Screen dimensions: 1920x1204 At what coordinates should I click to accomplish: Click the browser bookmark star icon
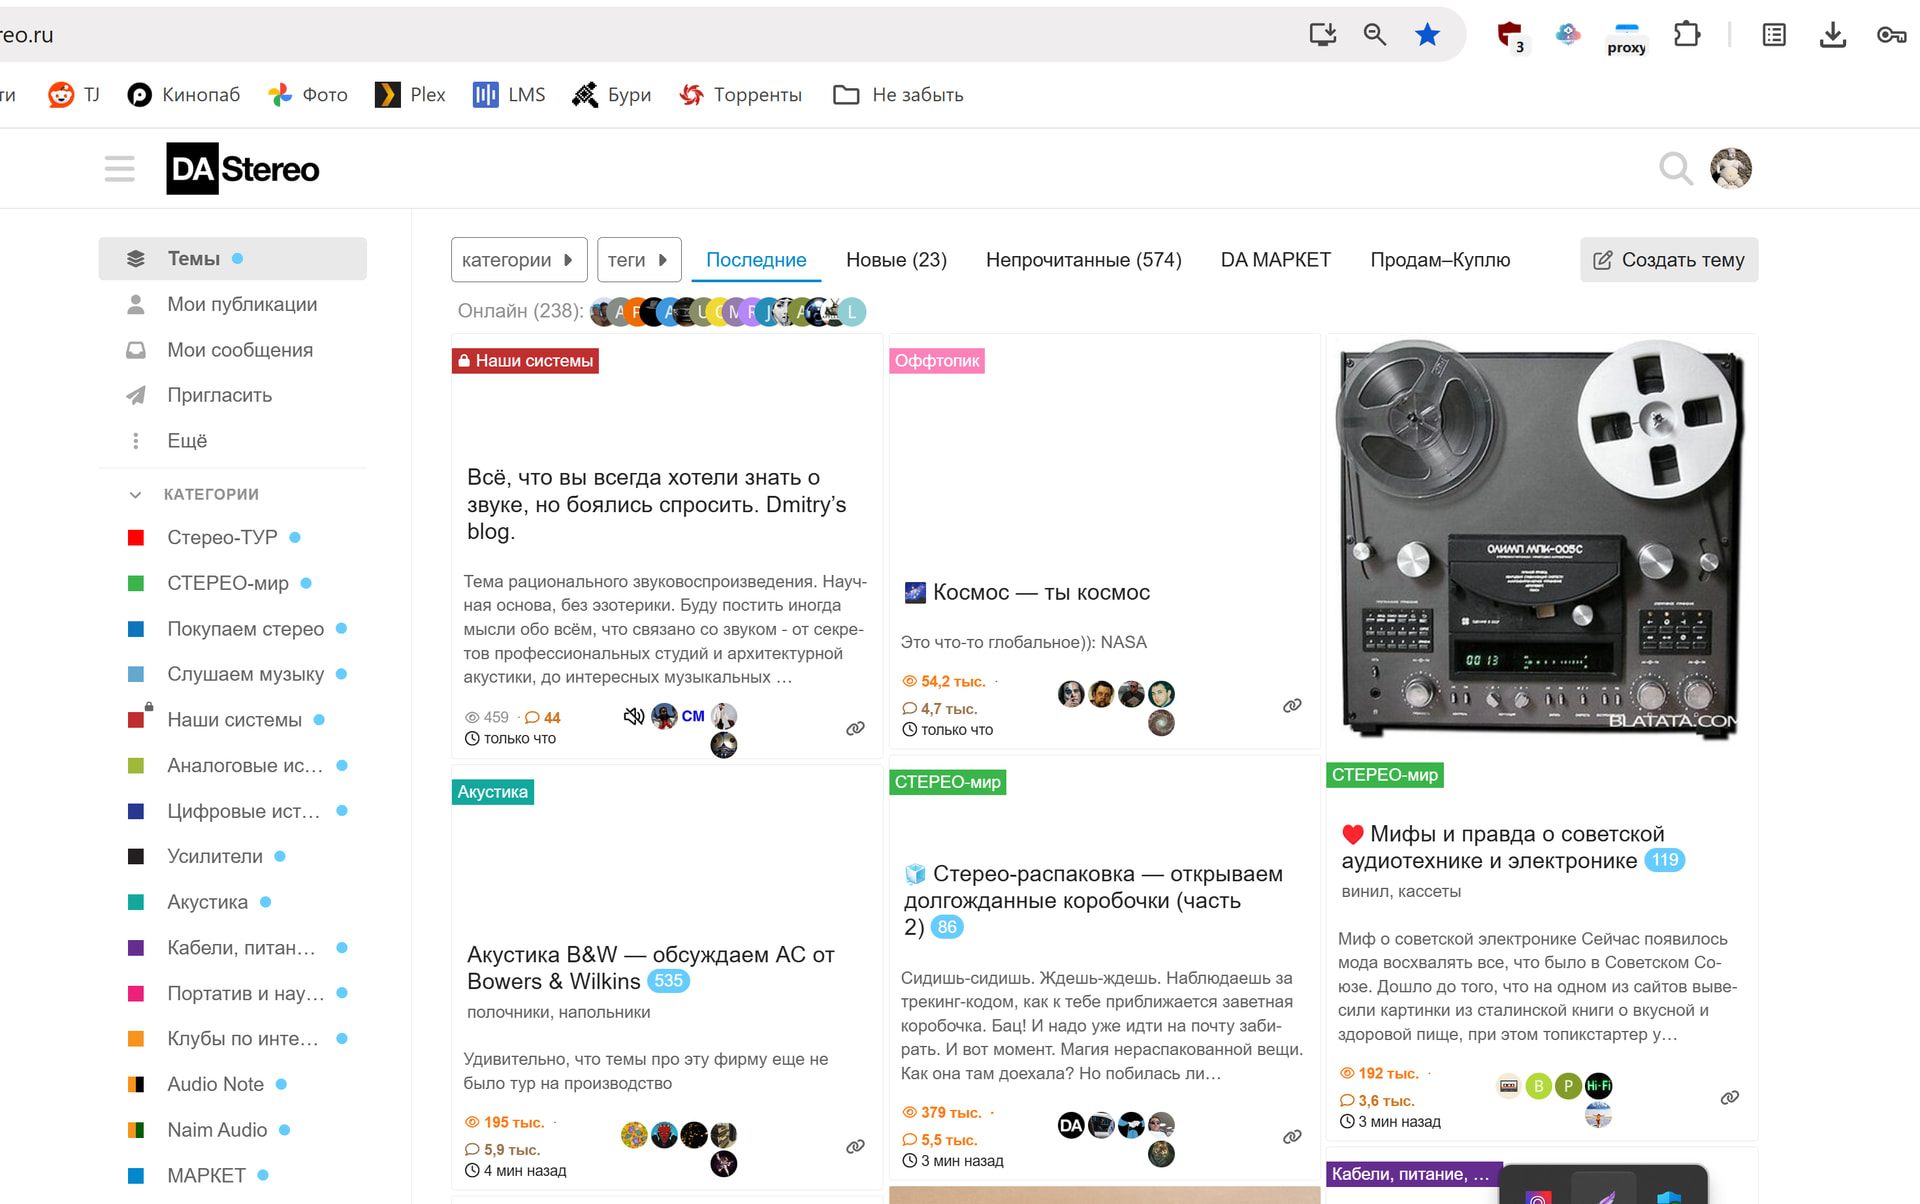point(1427,35)
